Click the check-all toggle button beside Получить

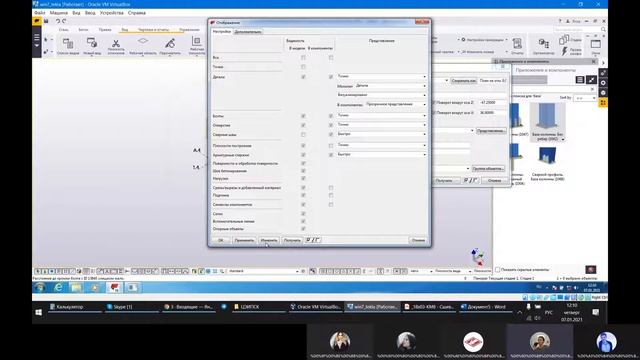313,240
